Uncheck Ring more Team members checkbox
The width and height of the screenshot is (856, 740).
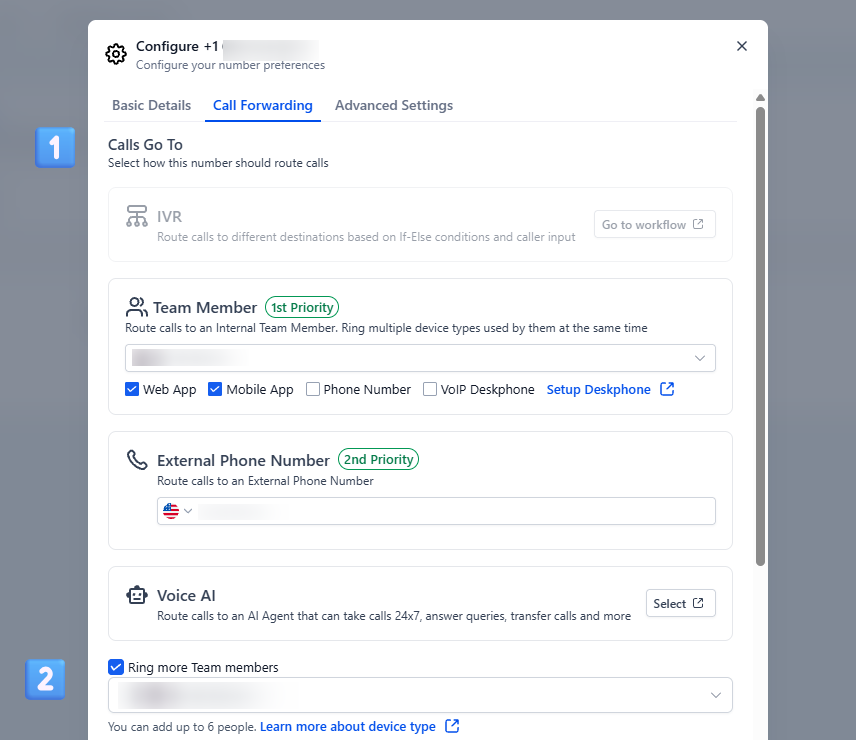point(115,667)
